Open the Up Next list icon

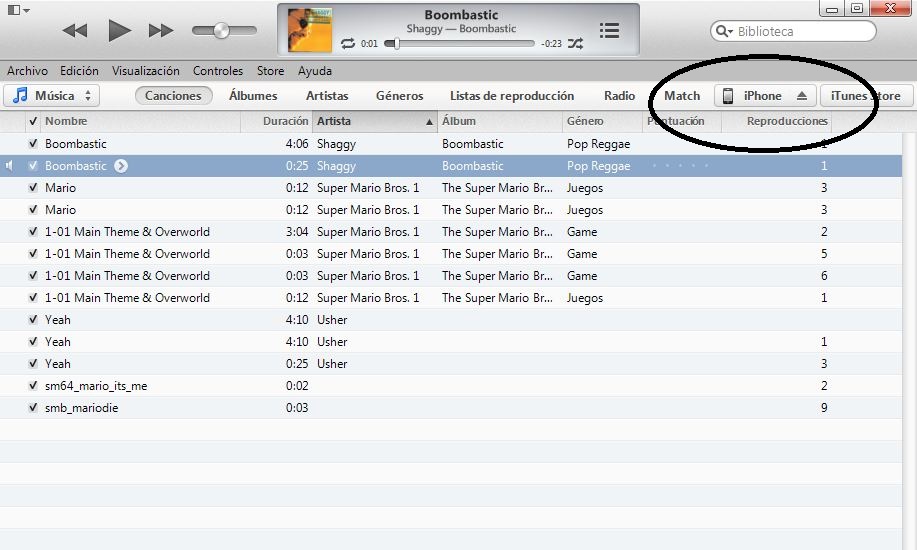click(609, 30)
